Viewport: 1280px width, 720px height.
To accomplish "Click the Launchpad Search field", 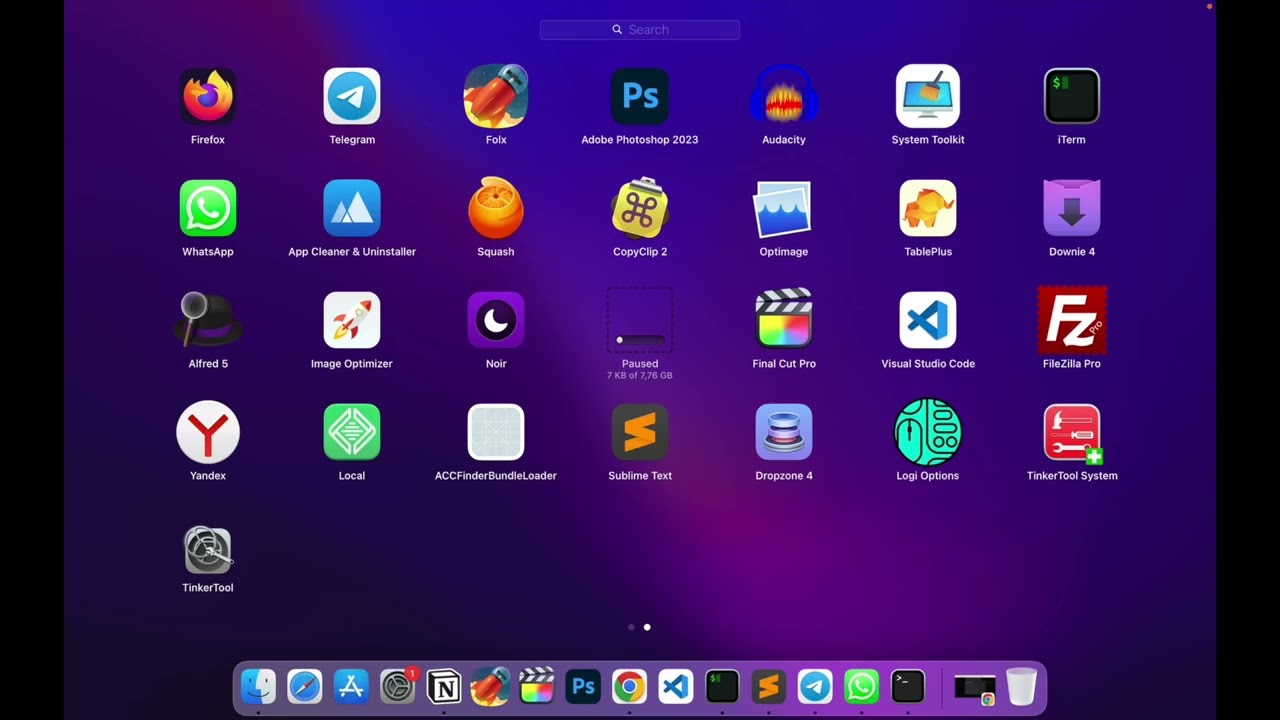I will tap(640, 30).
